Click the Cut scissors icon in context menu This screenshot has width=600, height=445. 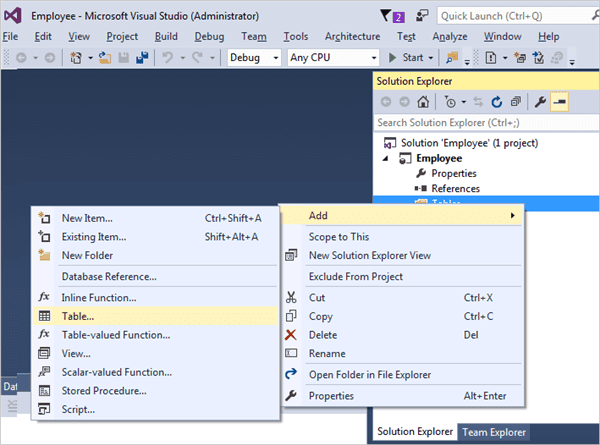point(291,297)
